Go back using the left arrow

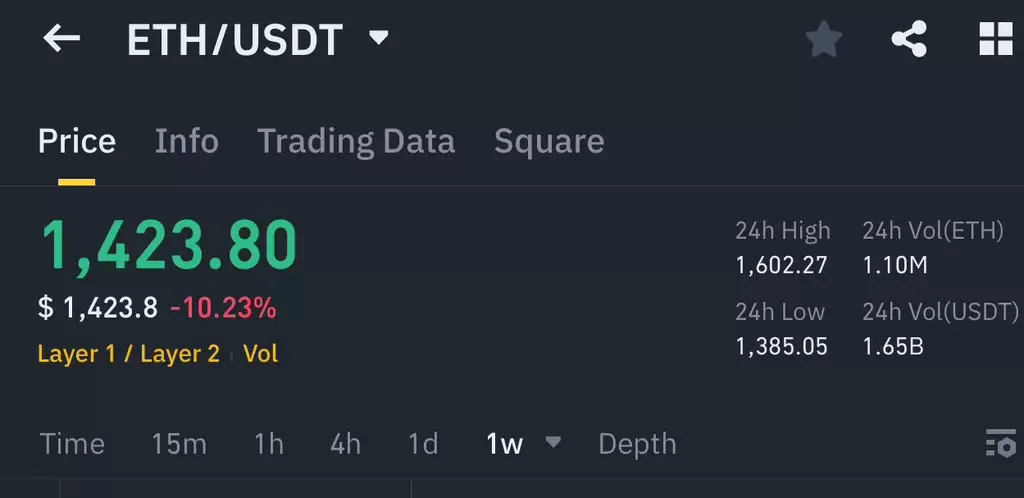(61, 39)
